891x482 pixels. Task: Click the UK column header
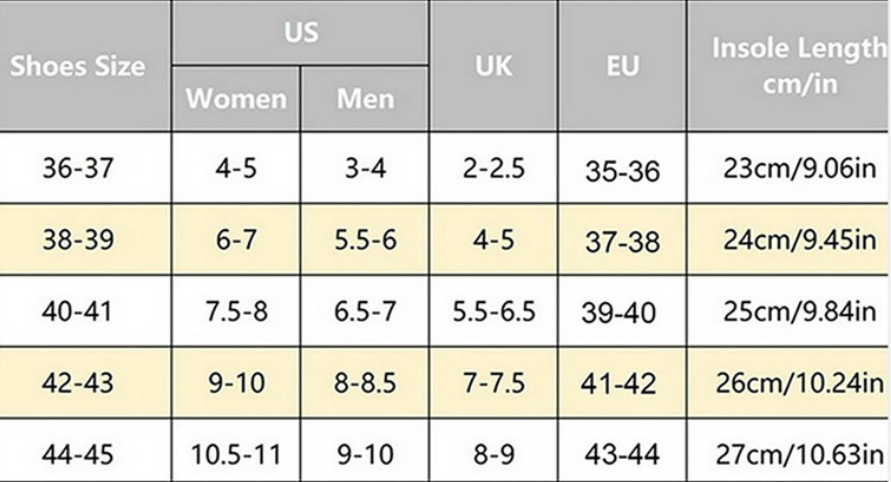pyautogui.click(x=493, y=66)
